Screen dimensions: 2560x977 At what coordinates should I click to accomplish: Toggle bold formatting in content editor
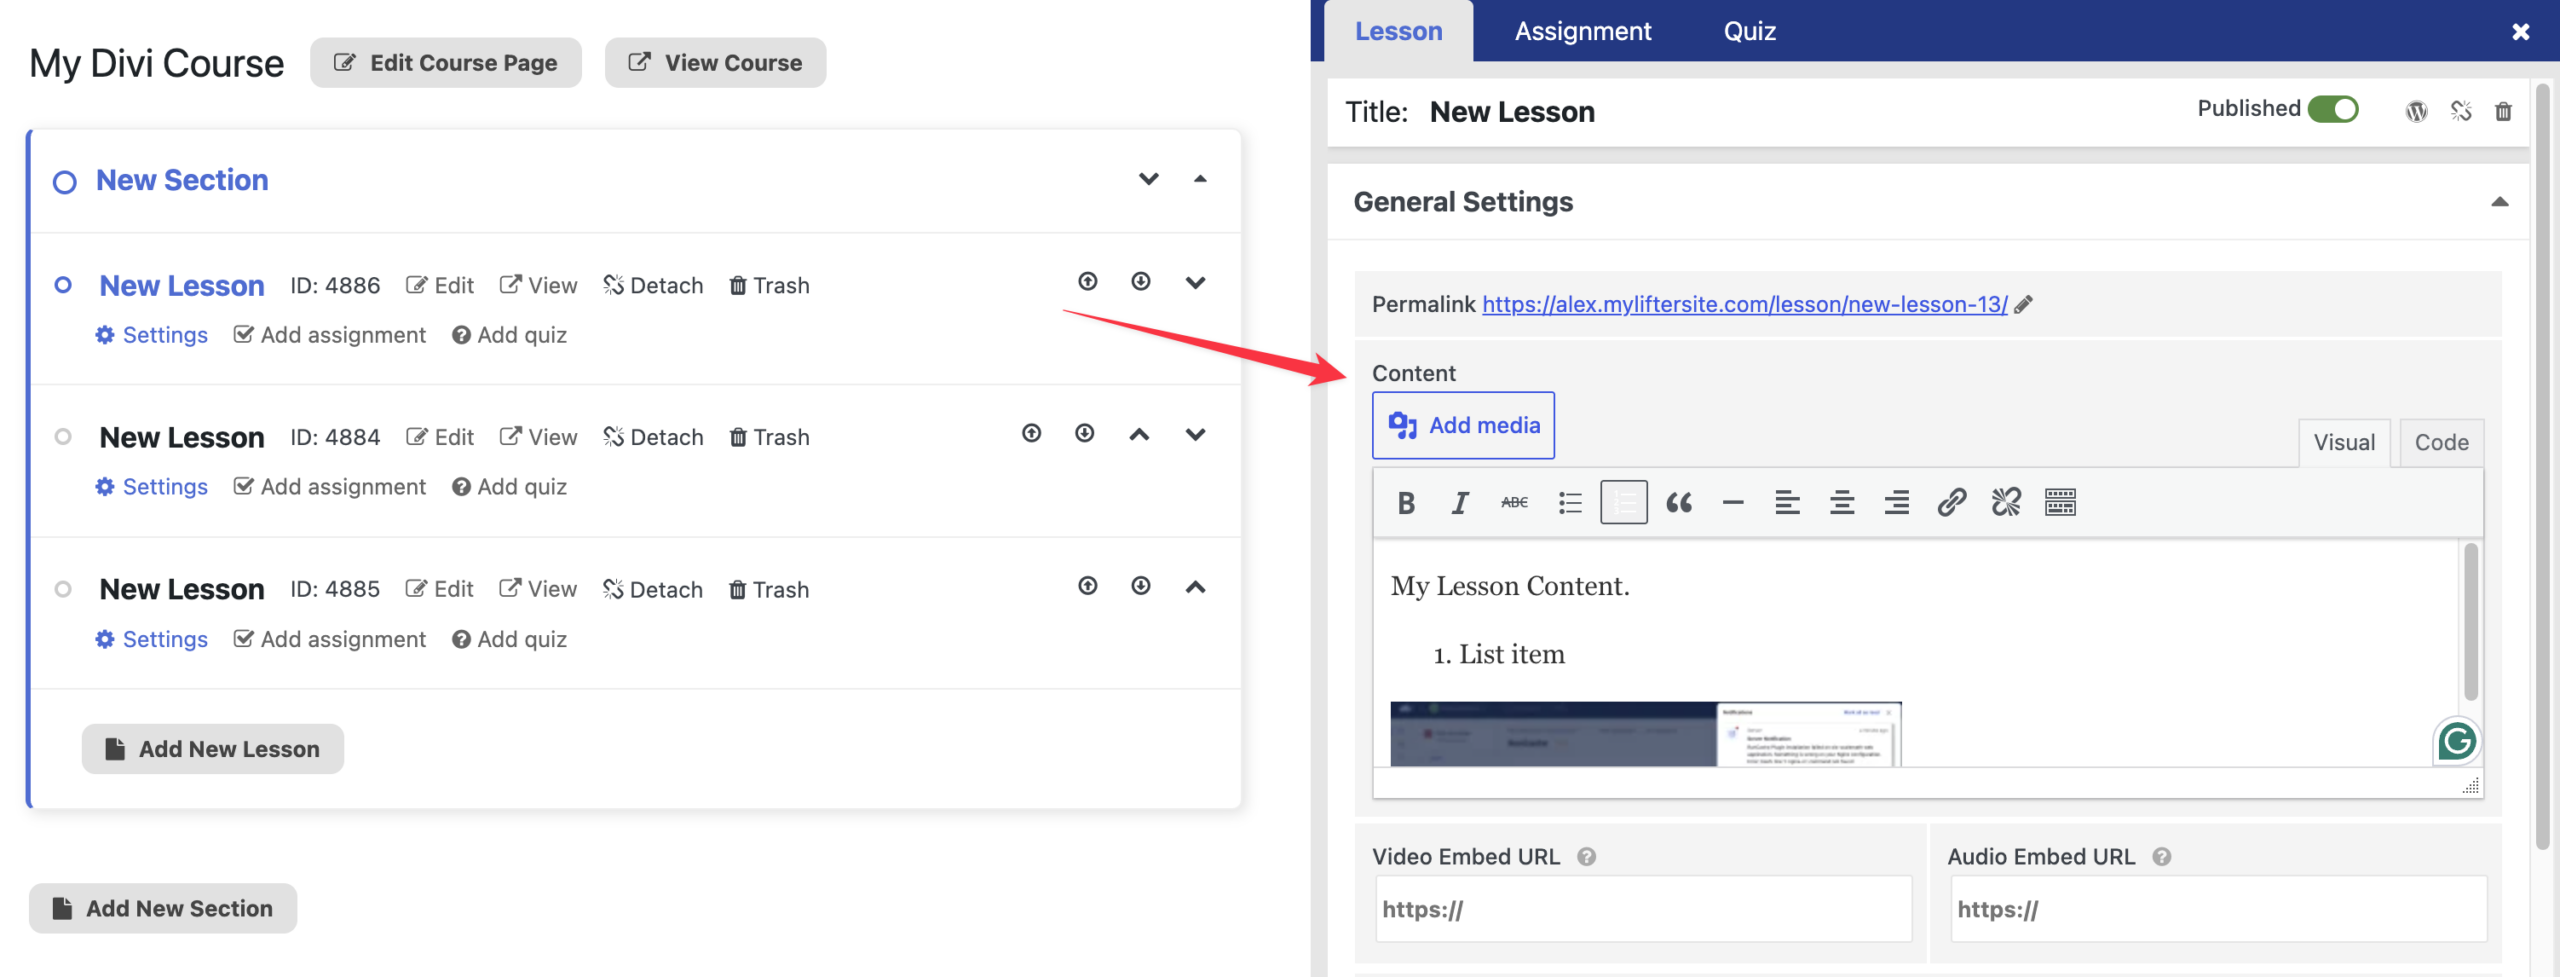[1406, 502]
